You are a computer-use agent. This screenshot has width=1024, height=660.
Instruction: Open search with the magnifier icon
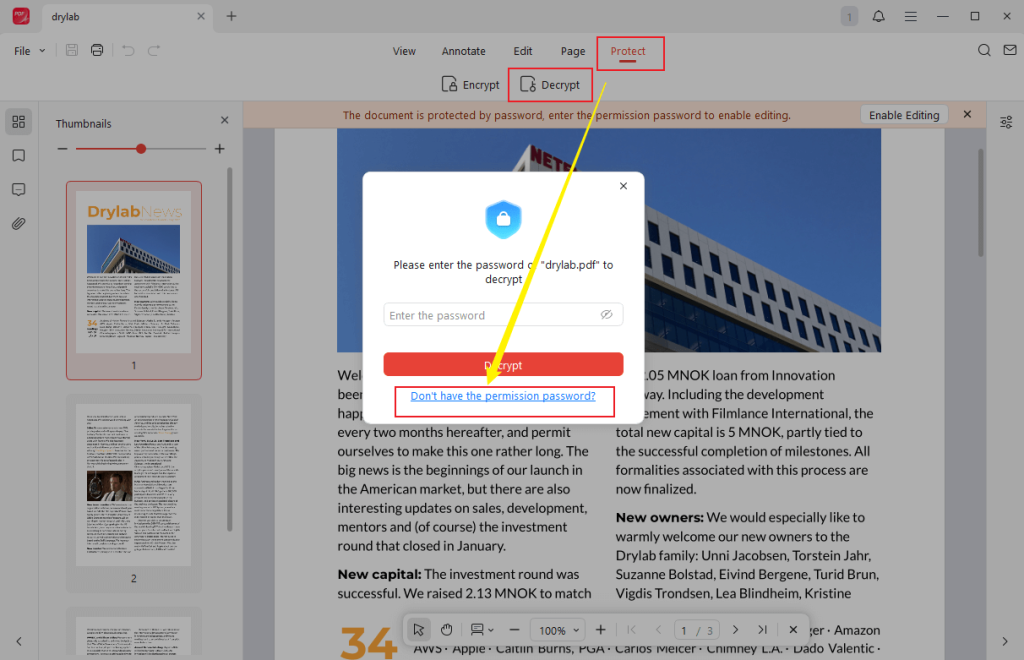984,49
